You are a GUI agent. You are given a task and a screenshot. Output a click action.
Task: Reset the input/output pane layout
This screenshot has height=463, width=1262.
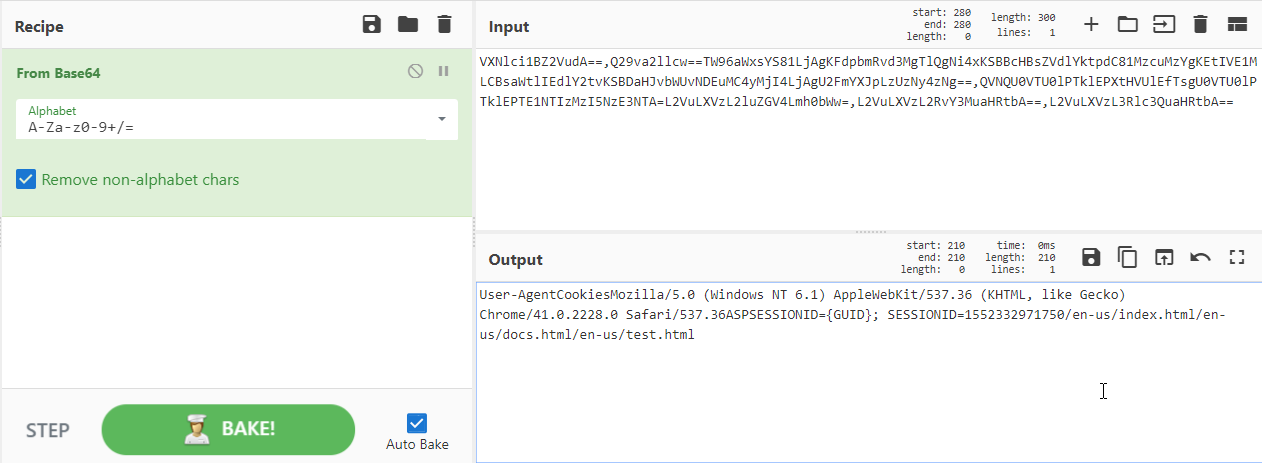pyautogui.click(x=1237, y=24)
